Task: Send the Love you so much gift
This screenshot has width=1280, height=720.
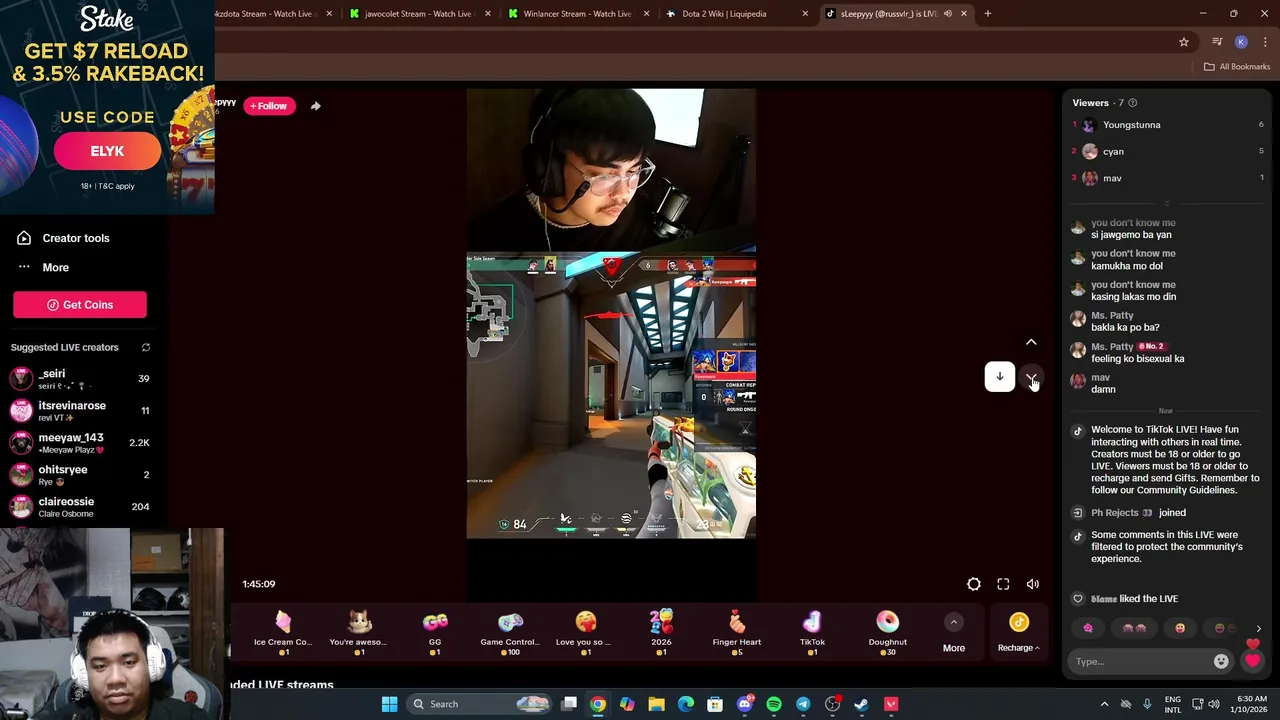Action: click(x=586, y=634)
